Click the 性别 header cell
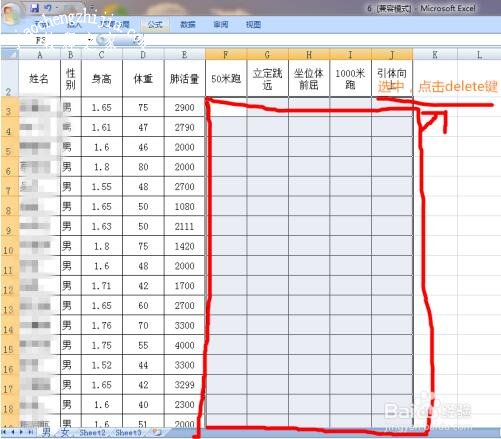The width and height of the screenshot is (501, 439). [71, 79]
